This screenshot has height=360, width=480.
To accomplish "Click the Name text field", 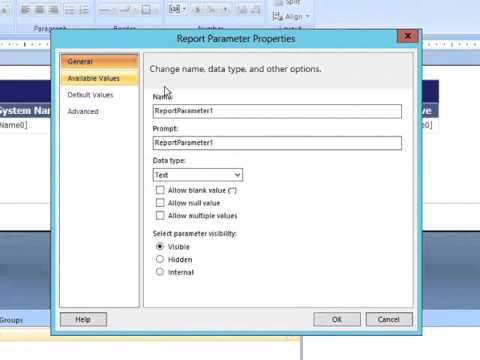I will point(277,111).
